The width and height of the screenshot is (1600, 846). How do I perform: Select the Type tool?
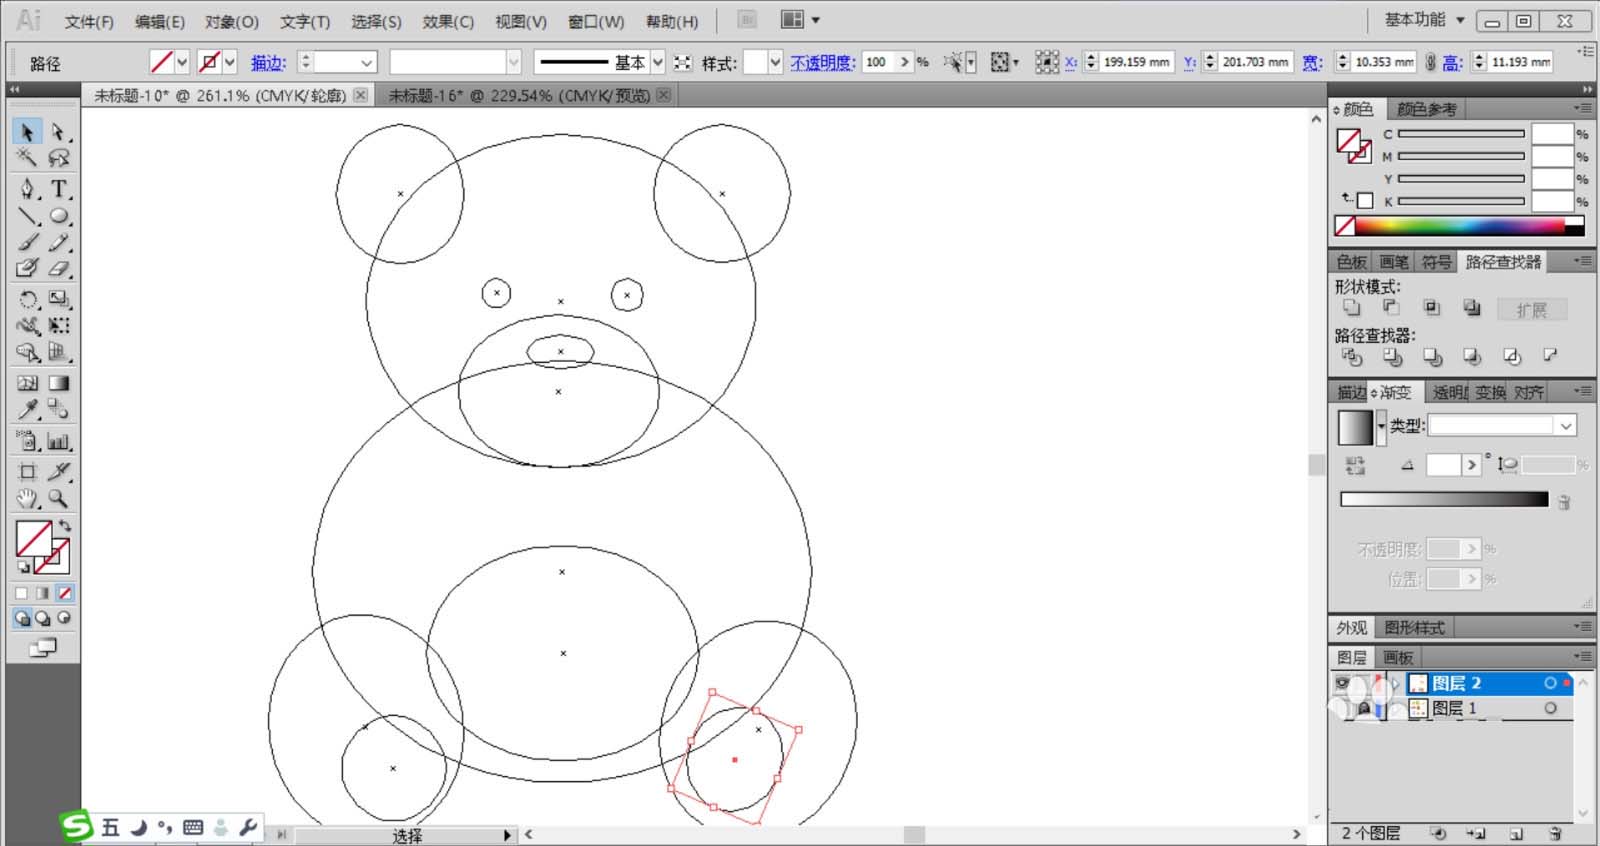(x=59, y=189)
